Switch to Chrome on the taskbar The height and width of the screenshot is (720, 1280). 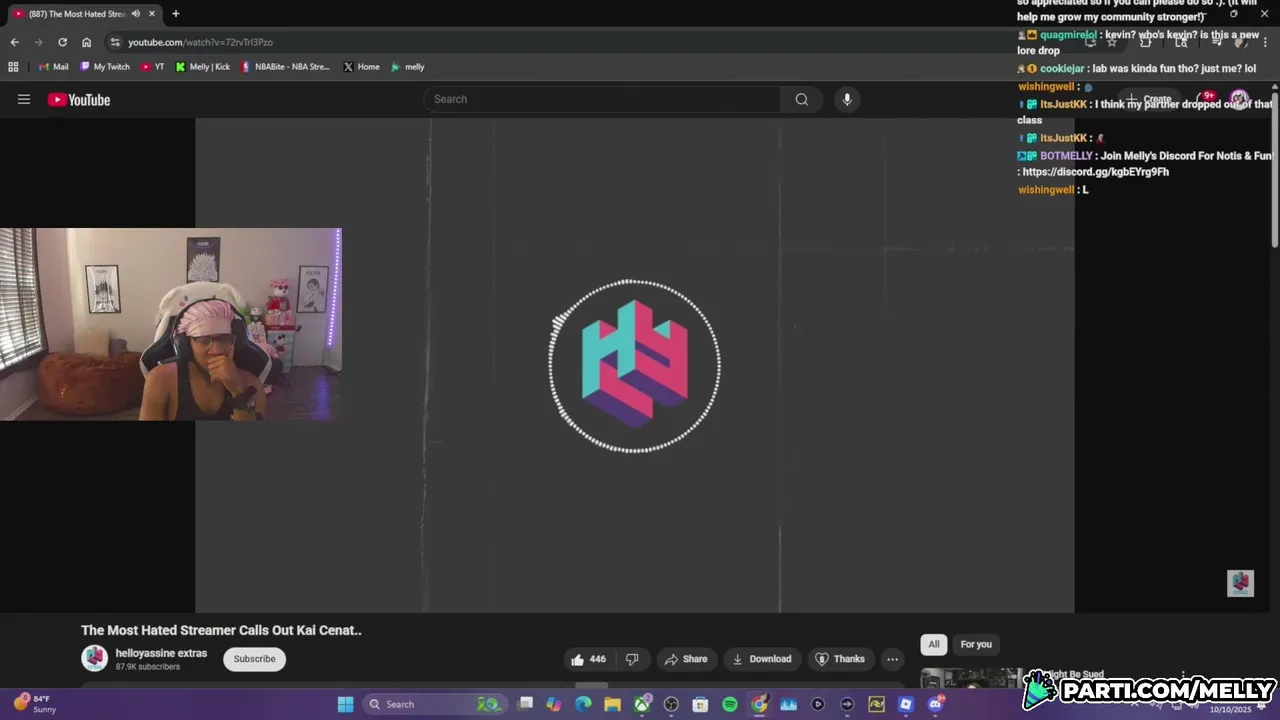[x=759, y=704]
